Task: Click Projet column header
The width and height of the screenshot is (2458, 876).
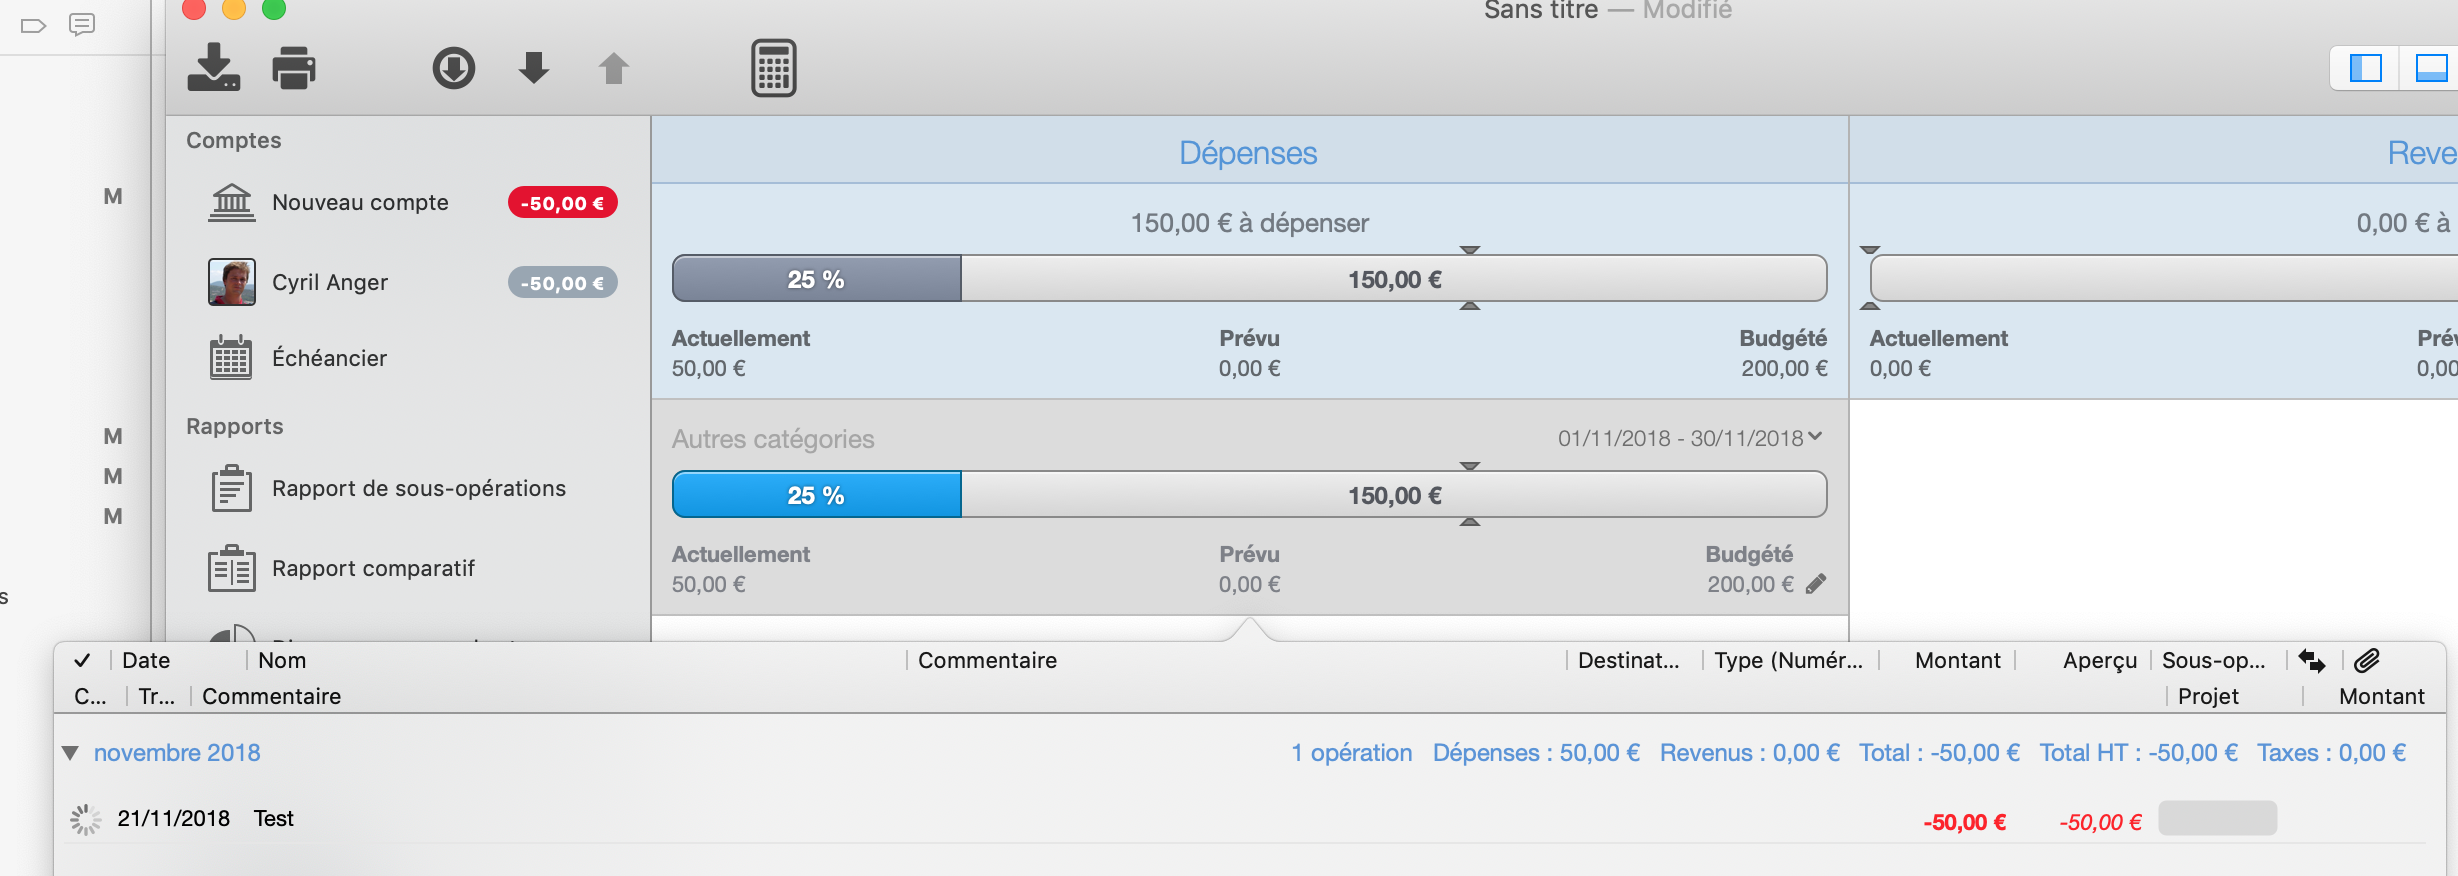Action: click(x=2208, y=696)
